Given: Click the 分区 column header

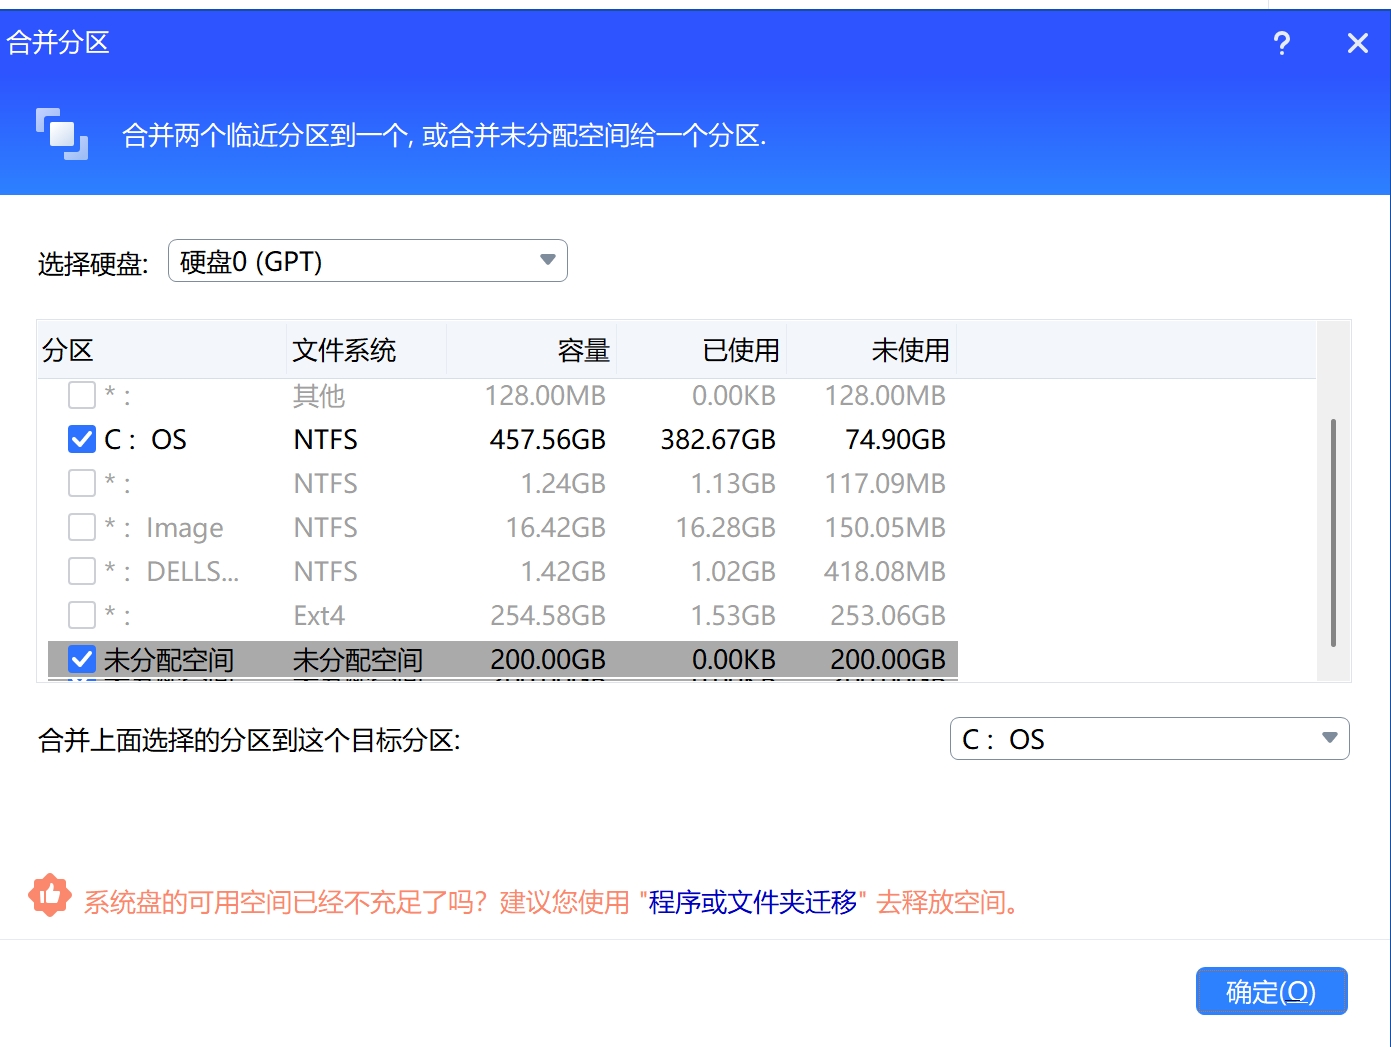Looking at the screenshot, I should coord(68,350).
